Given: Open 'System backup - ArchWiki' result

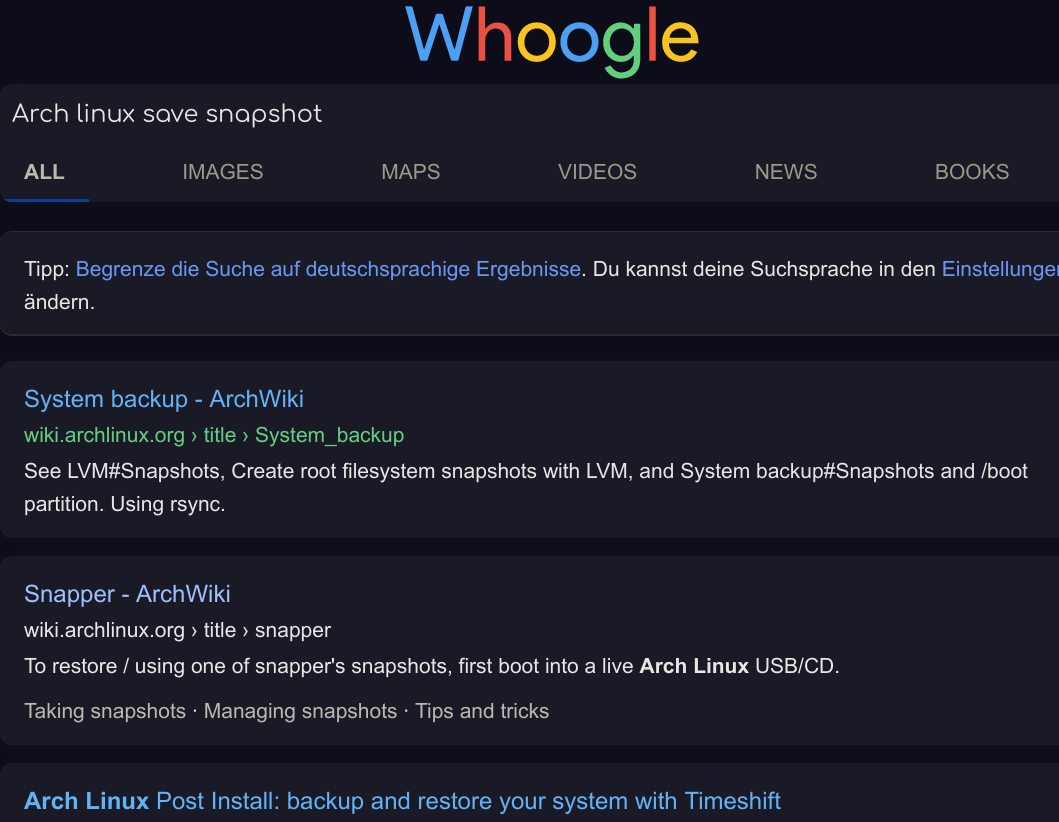Looking at the screenshot, I should click(164, 399).
